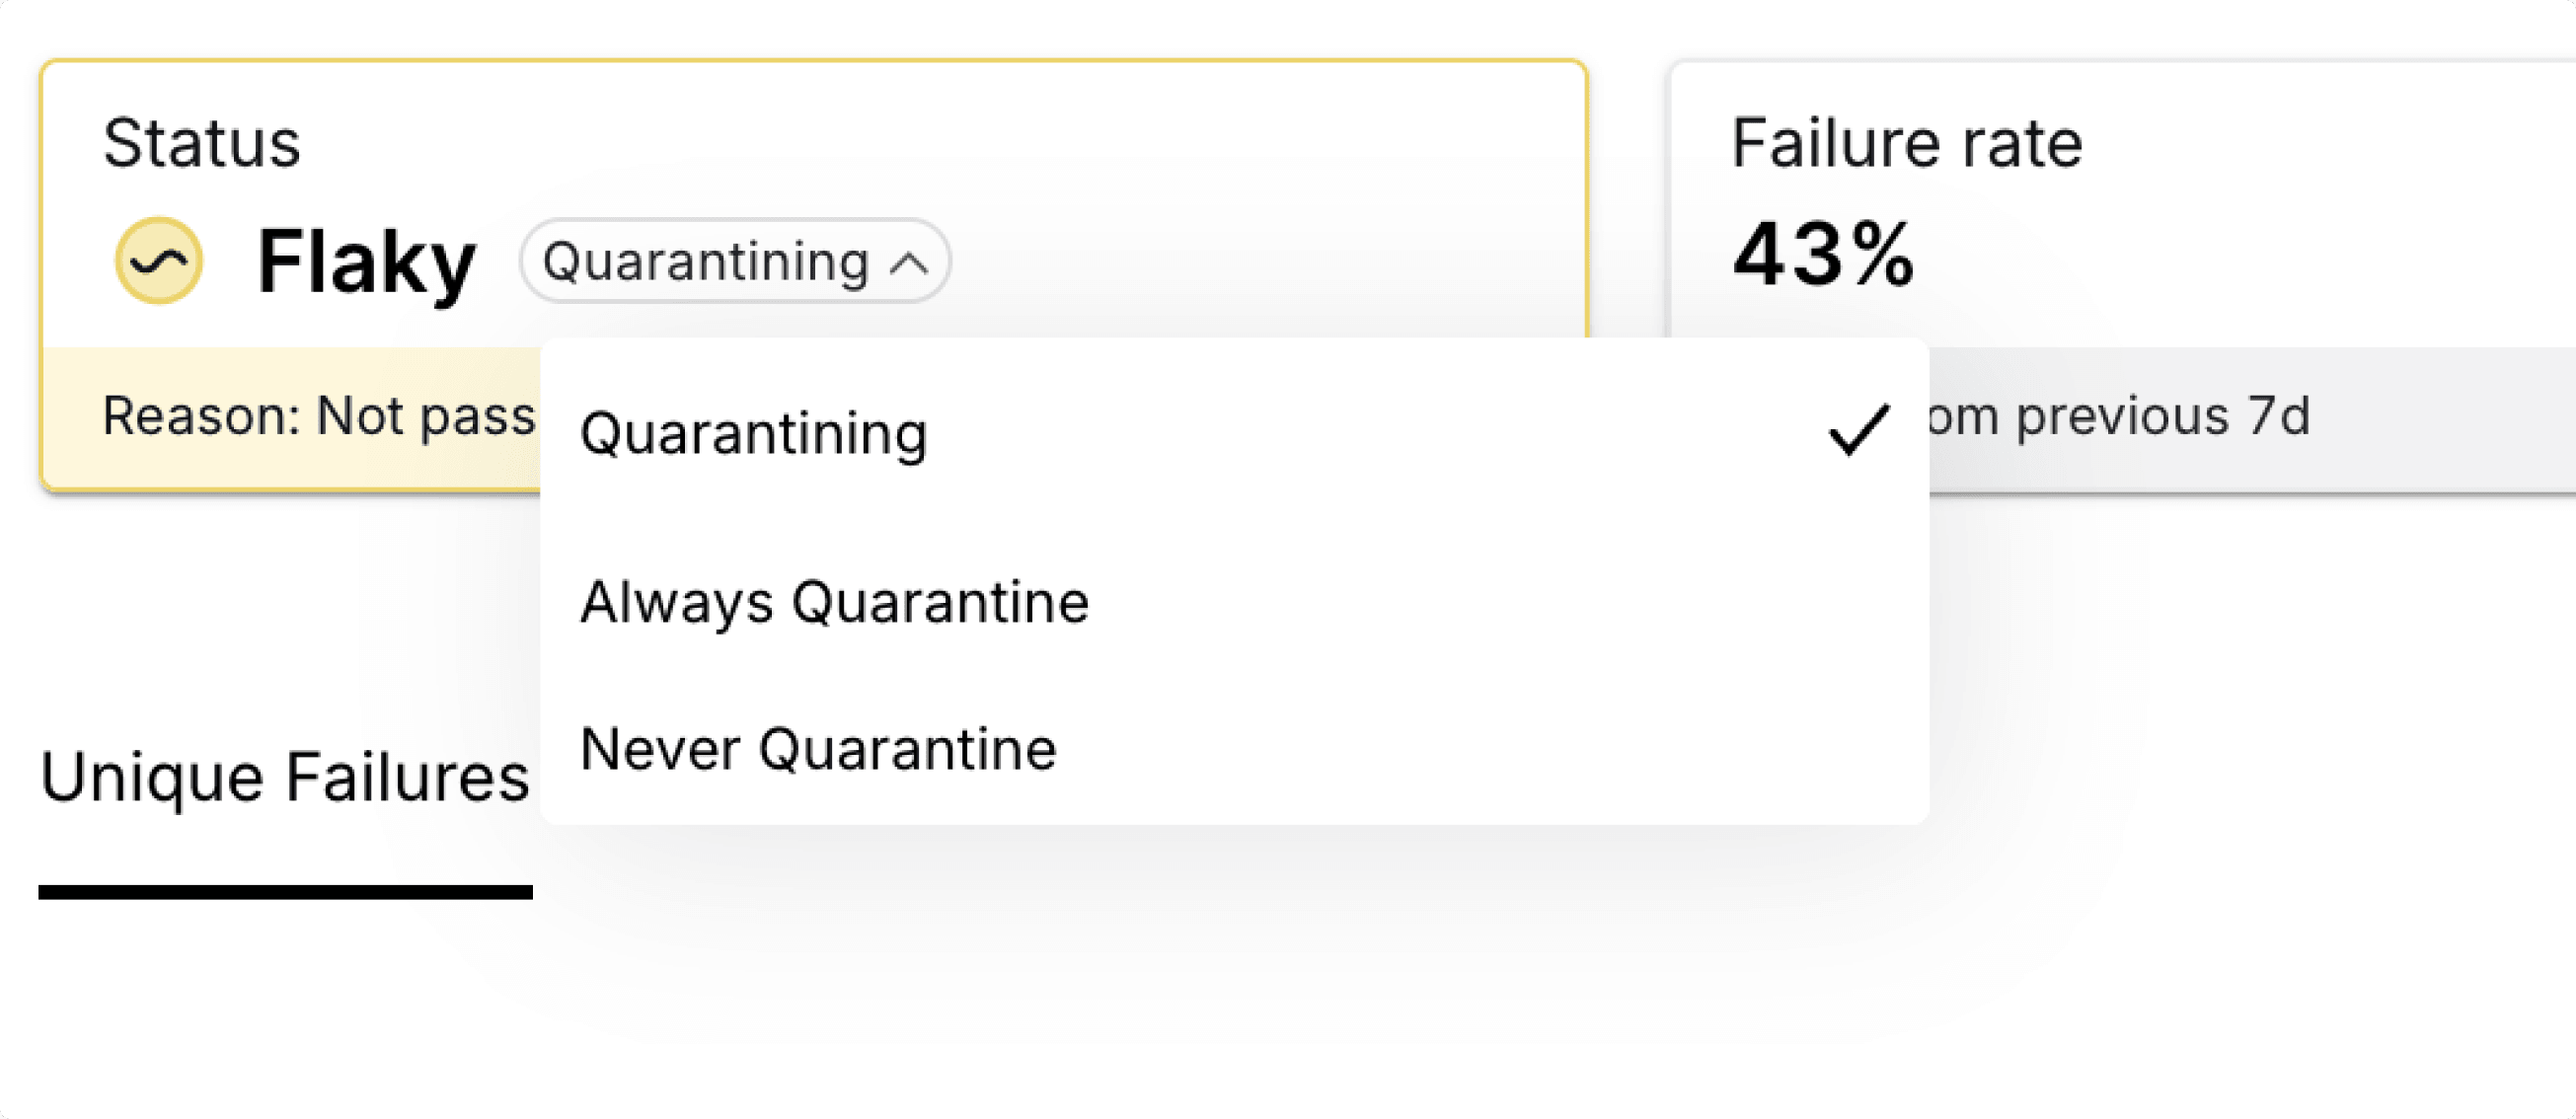2576x1119 pixels.
Task: Pick the Never Quarantine option
Action: (1234, 749)
